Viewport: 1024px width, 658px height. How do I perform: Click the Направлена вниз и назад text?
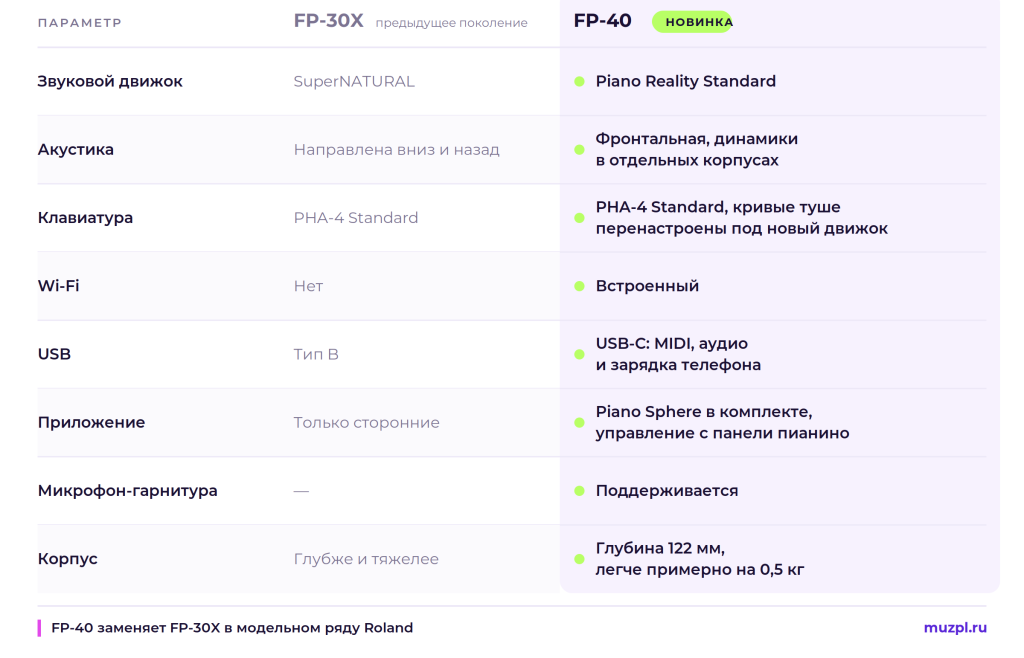point(396,149)
